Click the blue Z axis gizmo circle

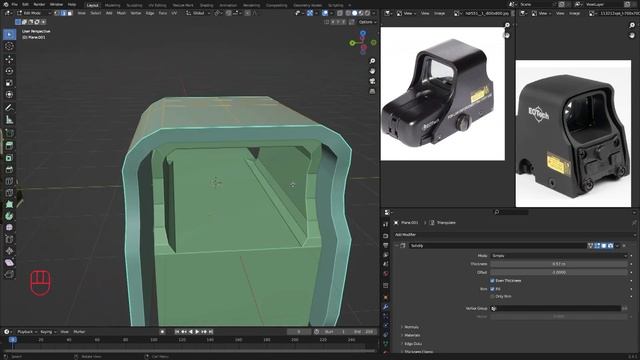click(363, 34)
